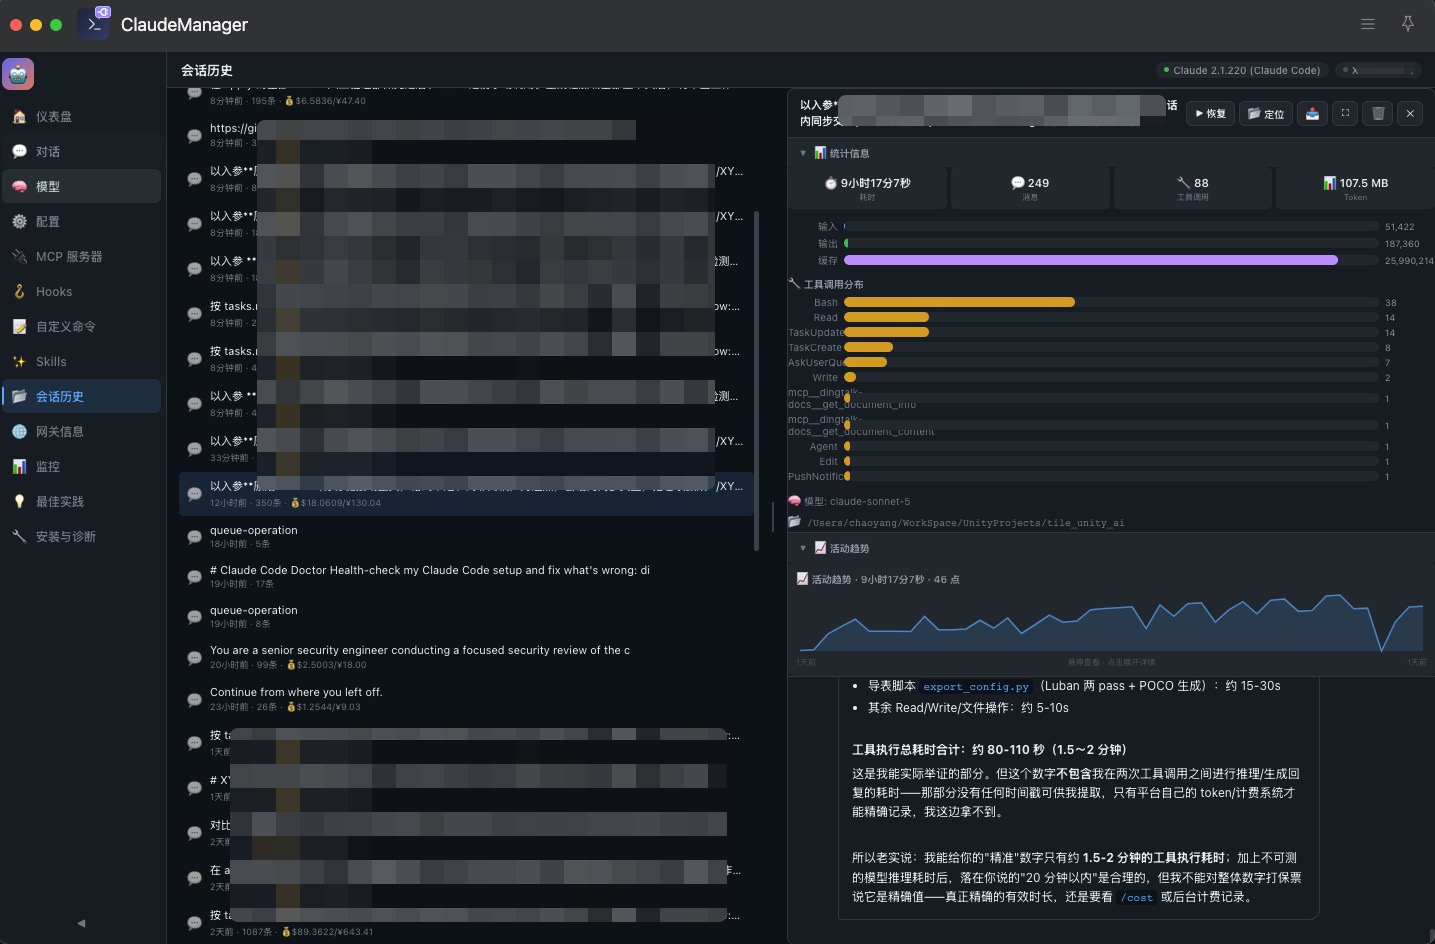Click the Claude 2.1.220 (Claude Code) status badge
The height and width of the screenshot is (944, 1435).
(x=1241, y=71)
